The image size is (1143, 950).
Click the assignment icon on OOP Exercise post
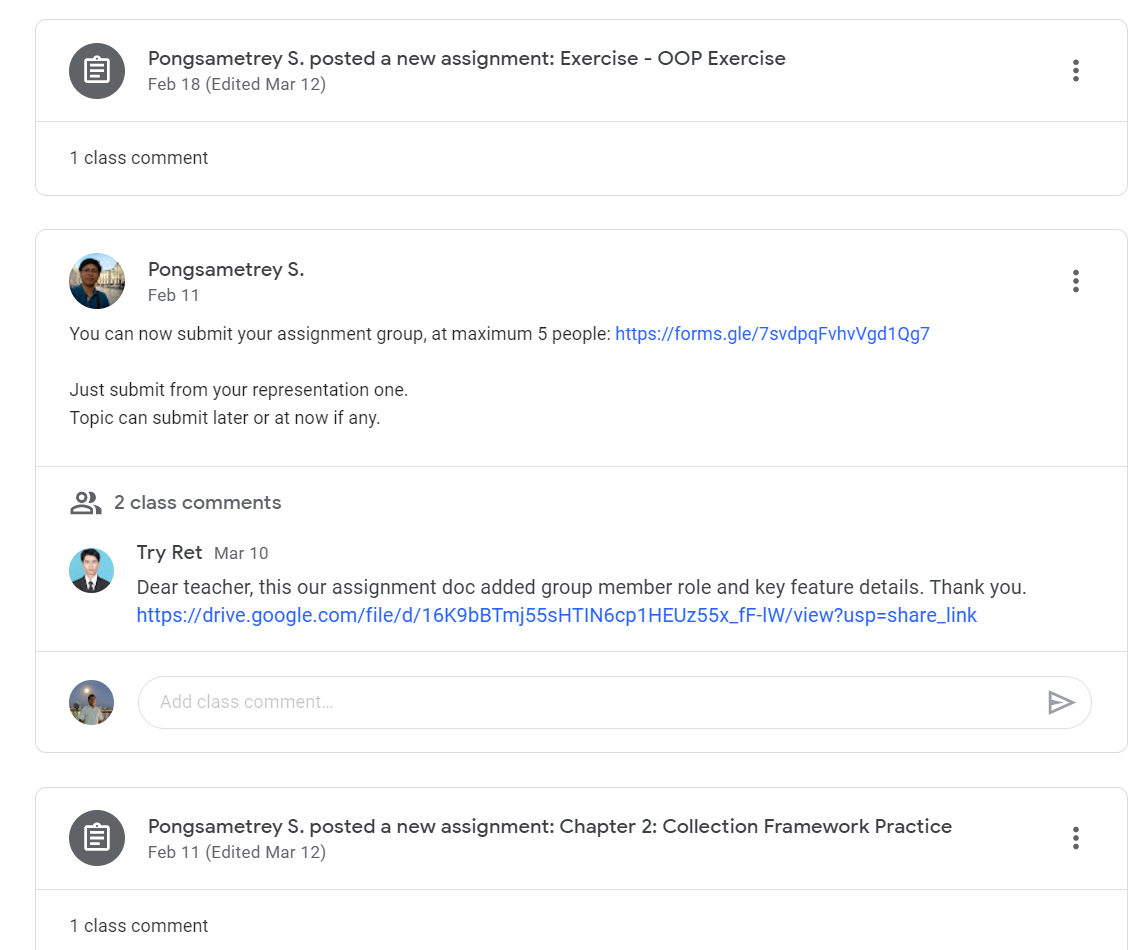(x=96, y=70)
